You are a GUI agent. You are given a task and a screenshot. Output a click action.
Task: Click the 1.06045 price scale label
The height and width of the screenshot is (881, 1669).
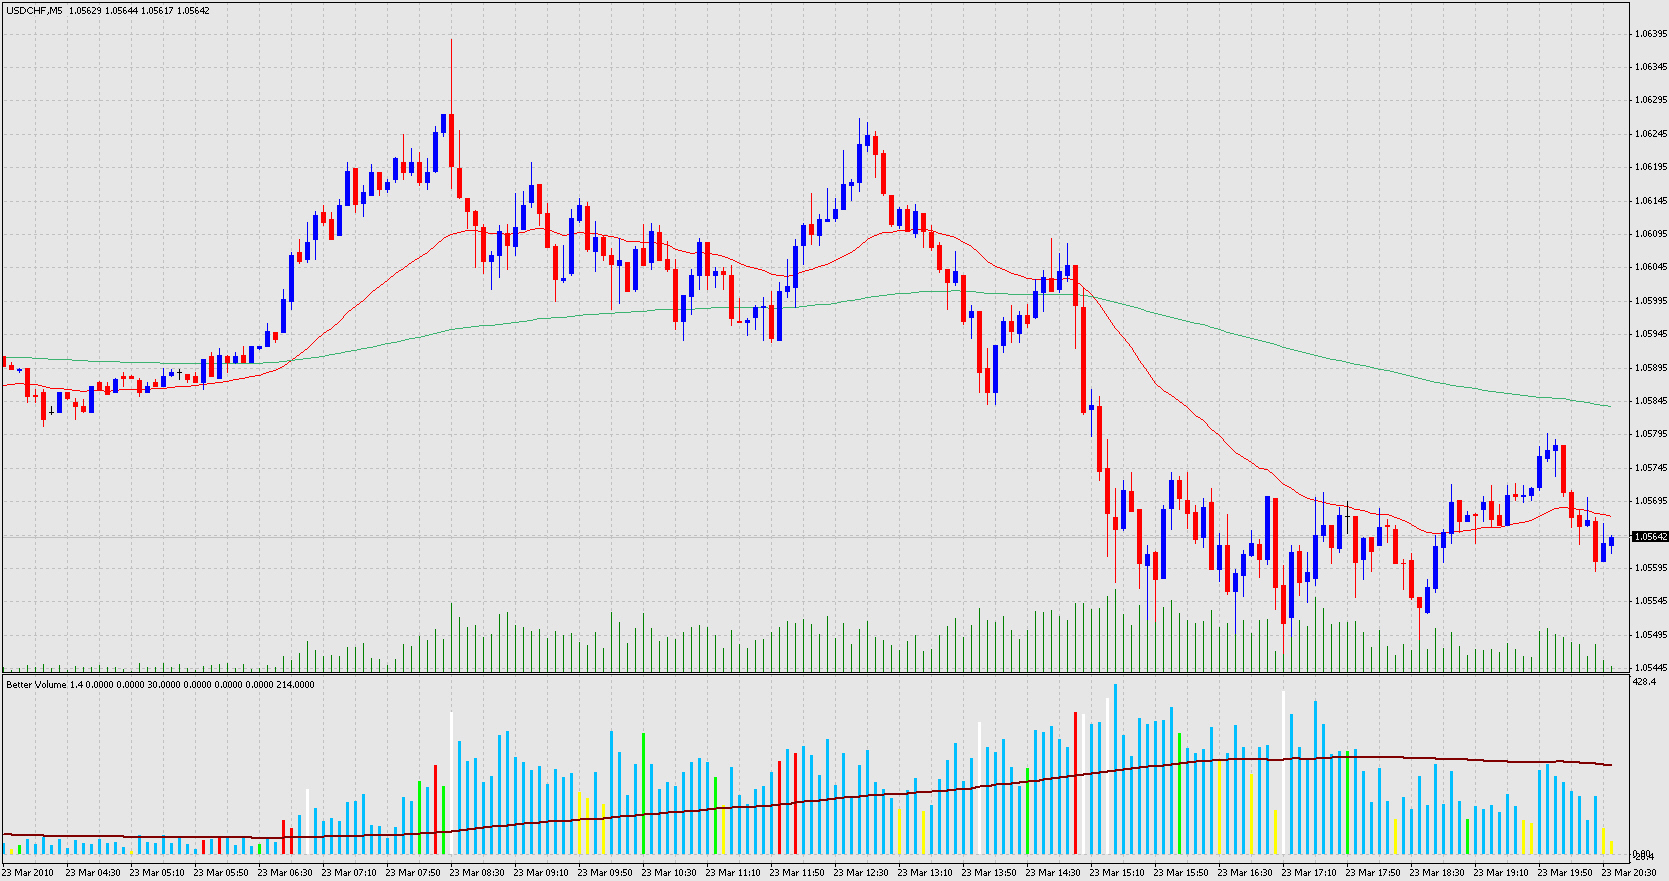tap(1650, 267)
